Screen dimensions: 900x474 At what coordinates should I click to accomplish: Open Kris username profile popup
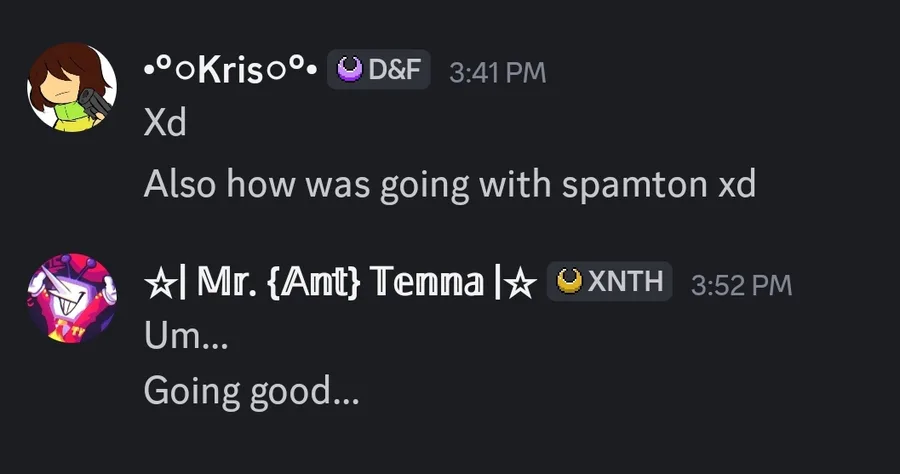pos(230,70)
